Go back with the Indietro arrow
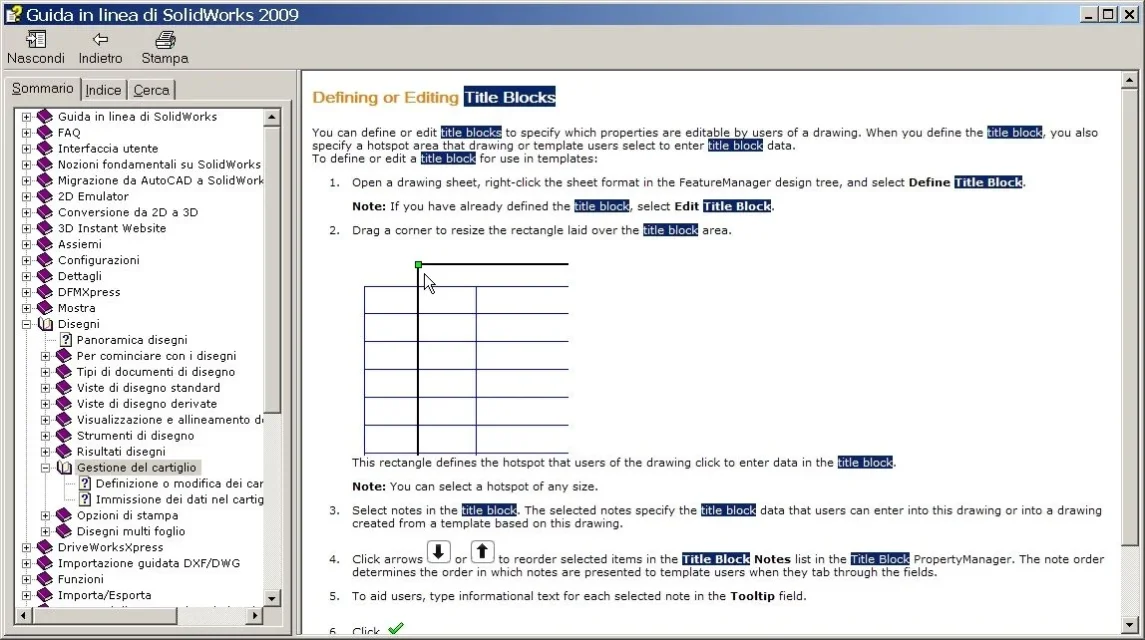This screenshot has height=640, width=1145. point(101,39)
